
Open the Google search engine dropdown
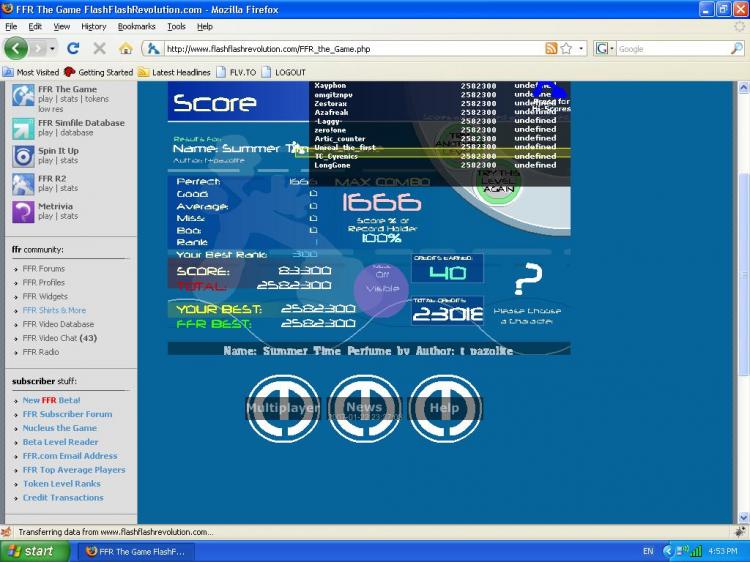tap(605, 49)
